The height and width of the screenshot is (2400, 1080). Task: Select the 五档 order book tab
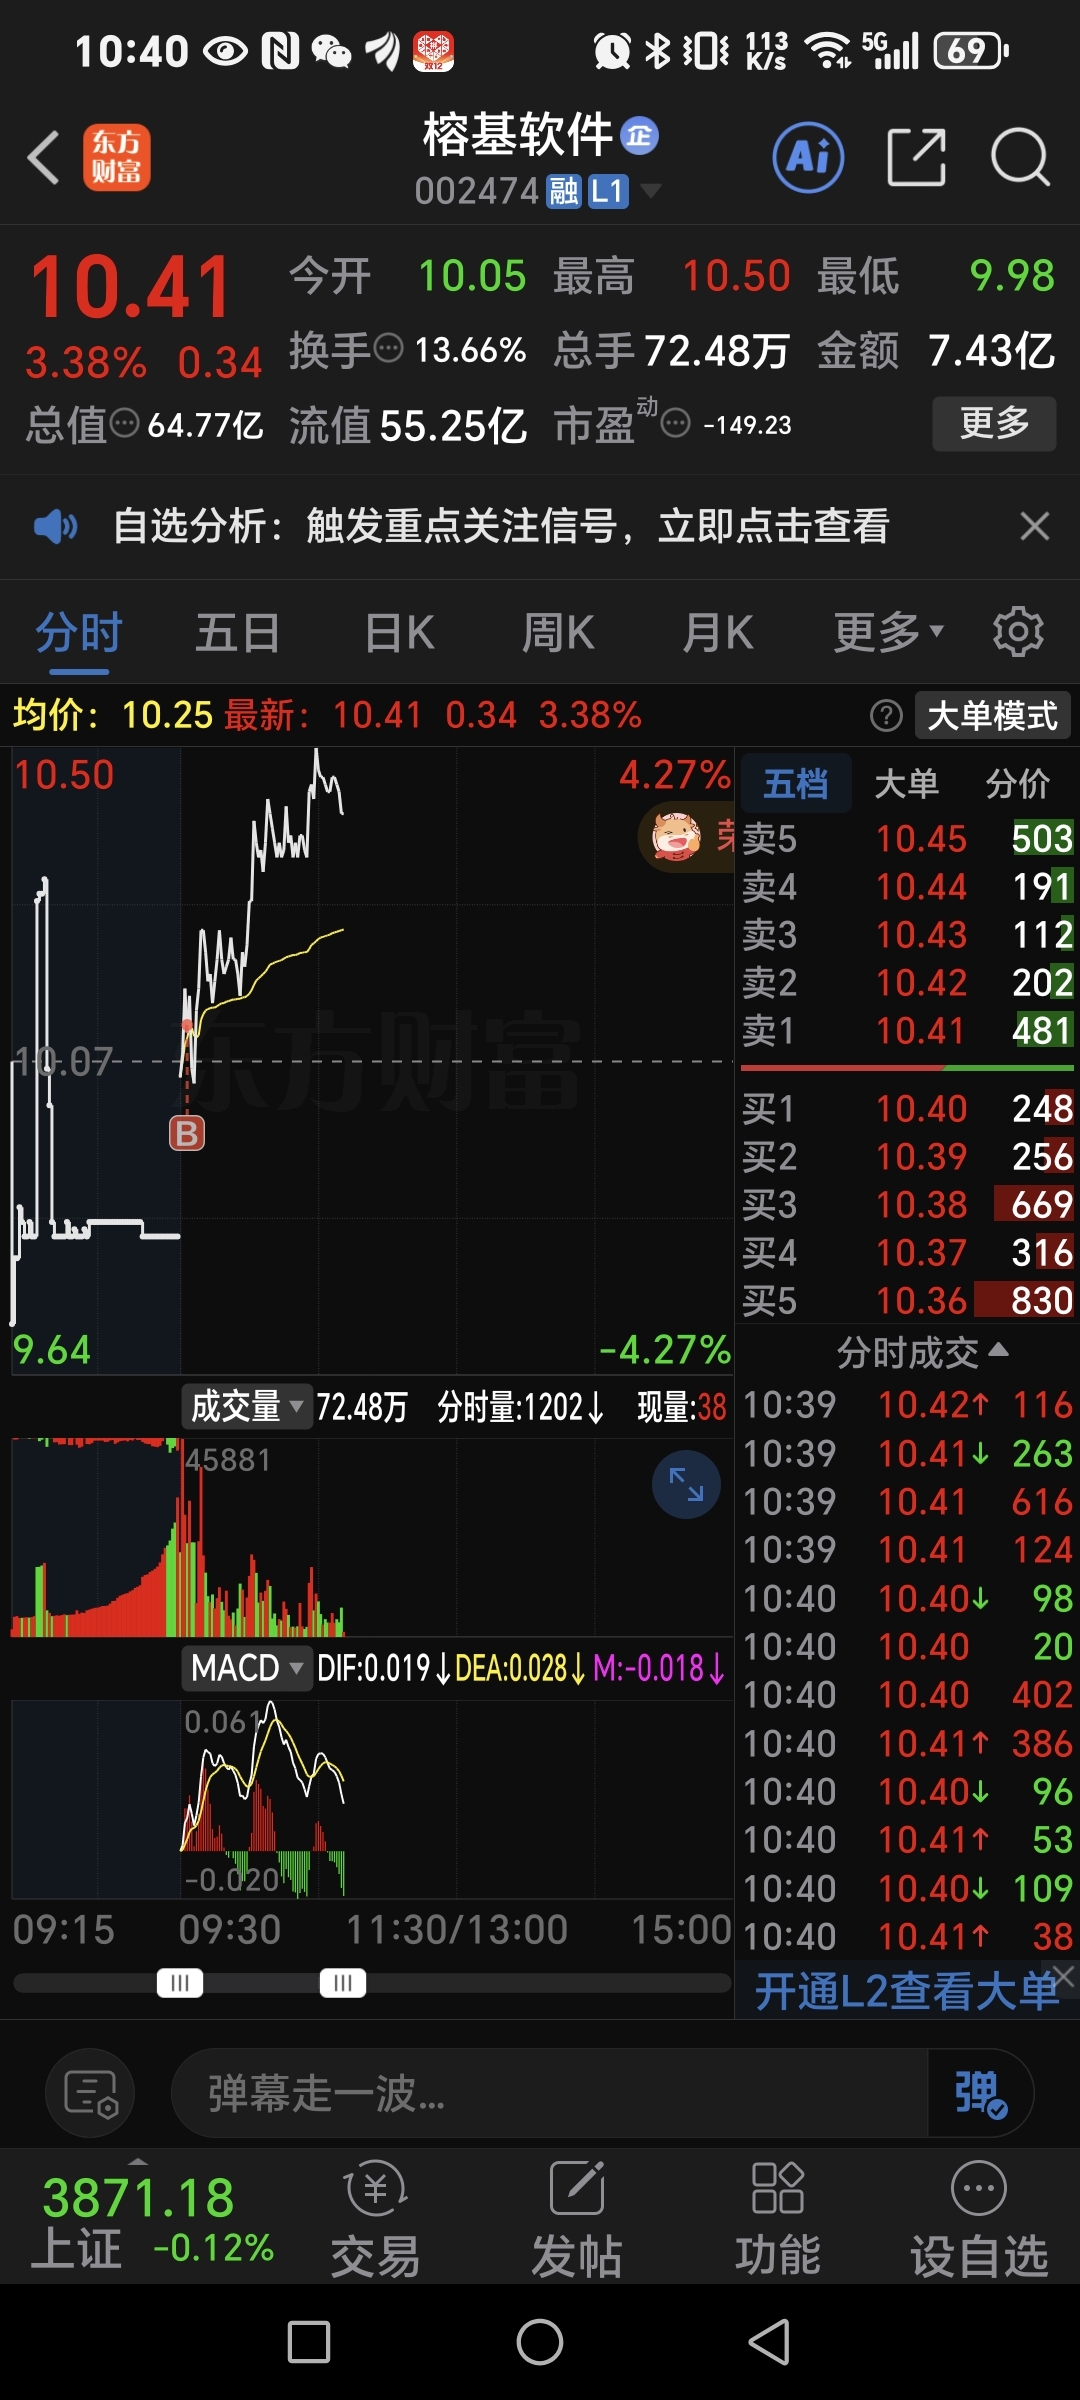[796, 783]
